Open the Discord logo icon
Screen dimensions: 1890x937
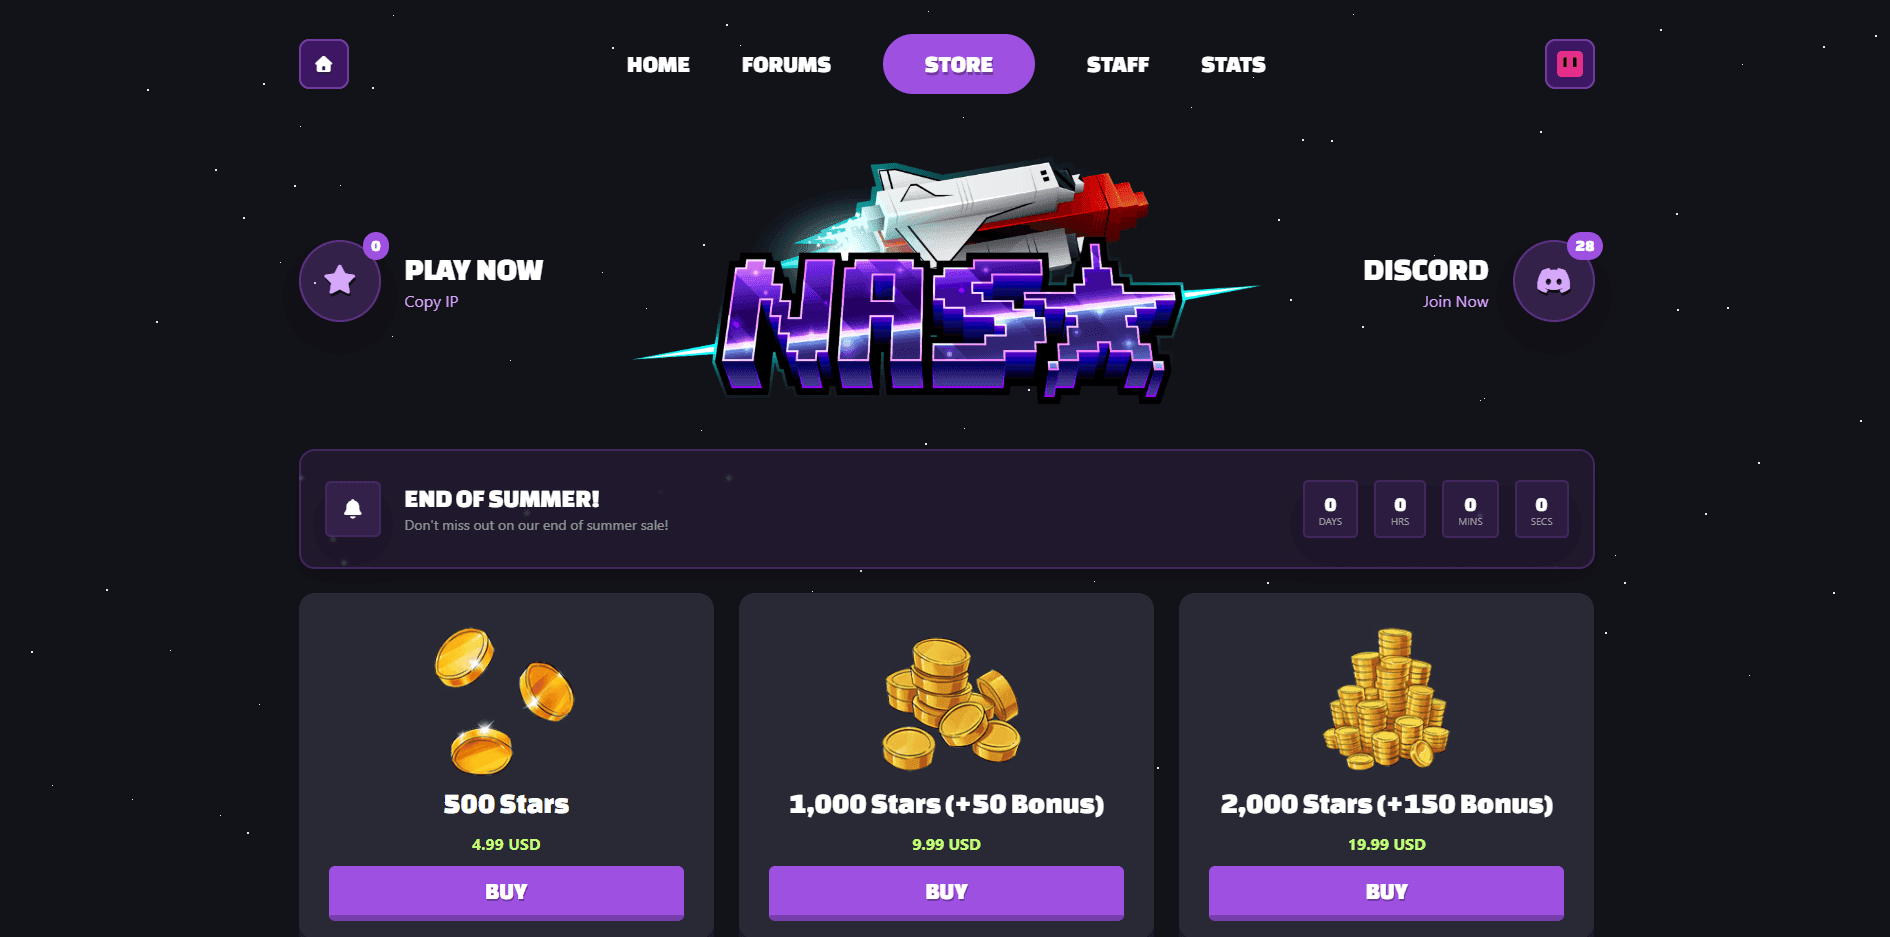pyautogui.click(x=1554, y=281)
